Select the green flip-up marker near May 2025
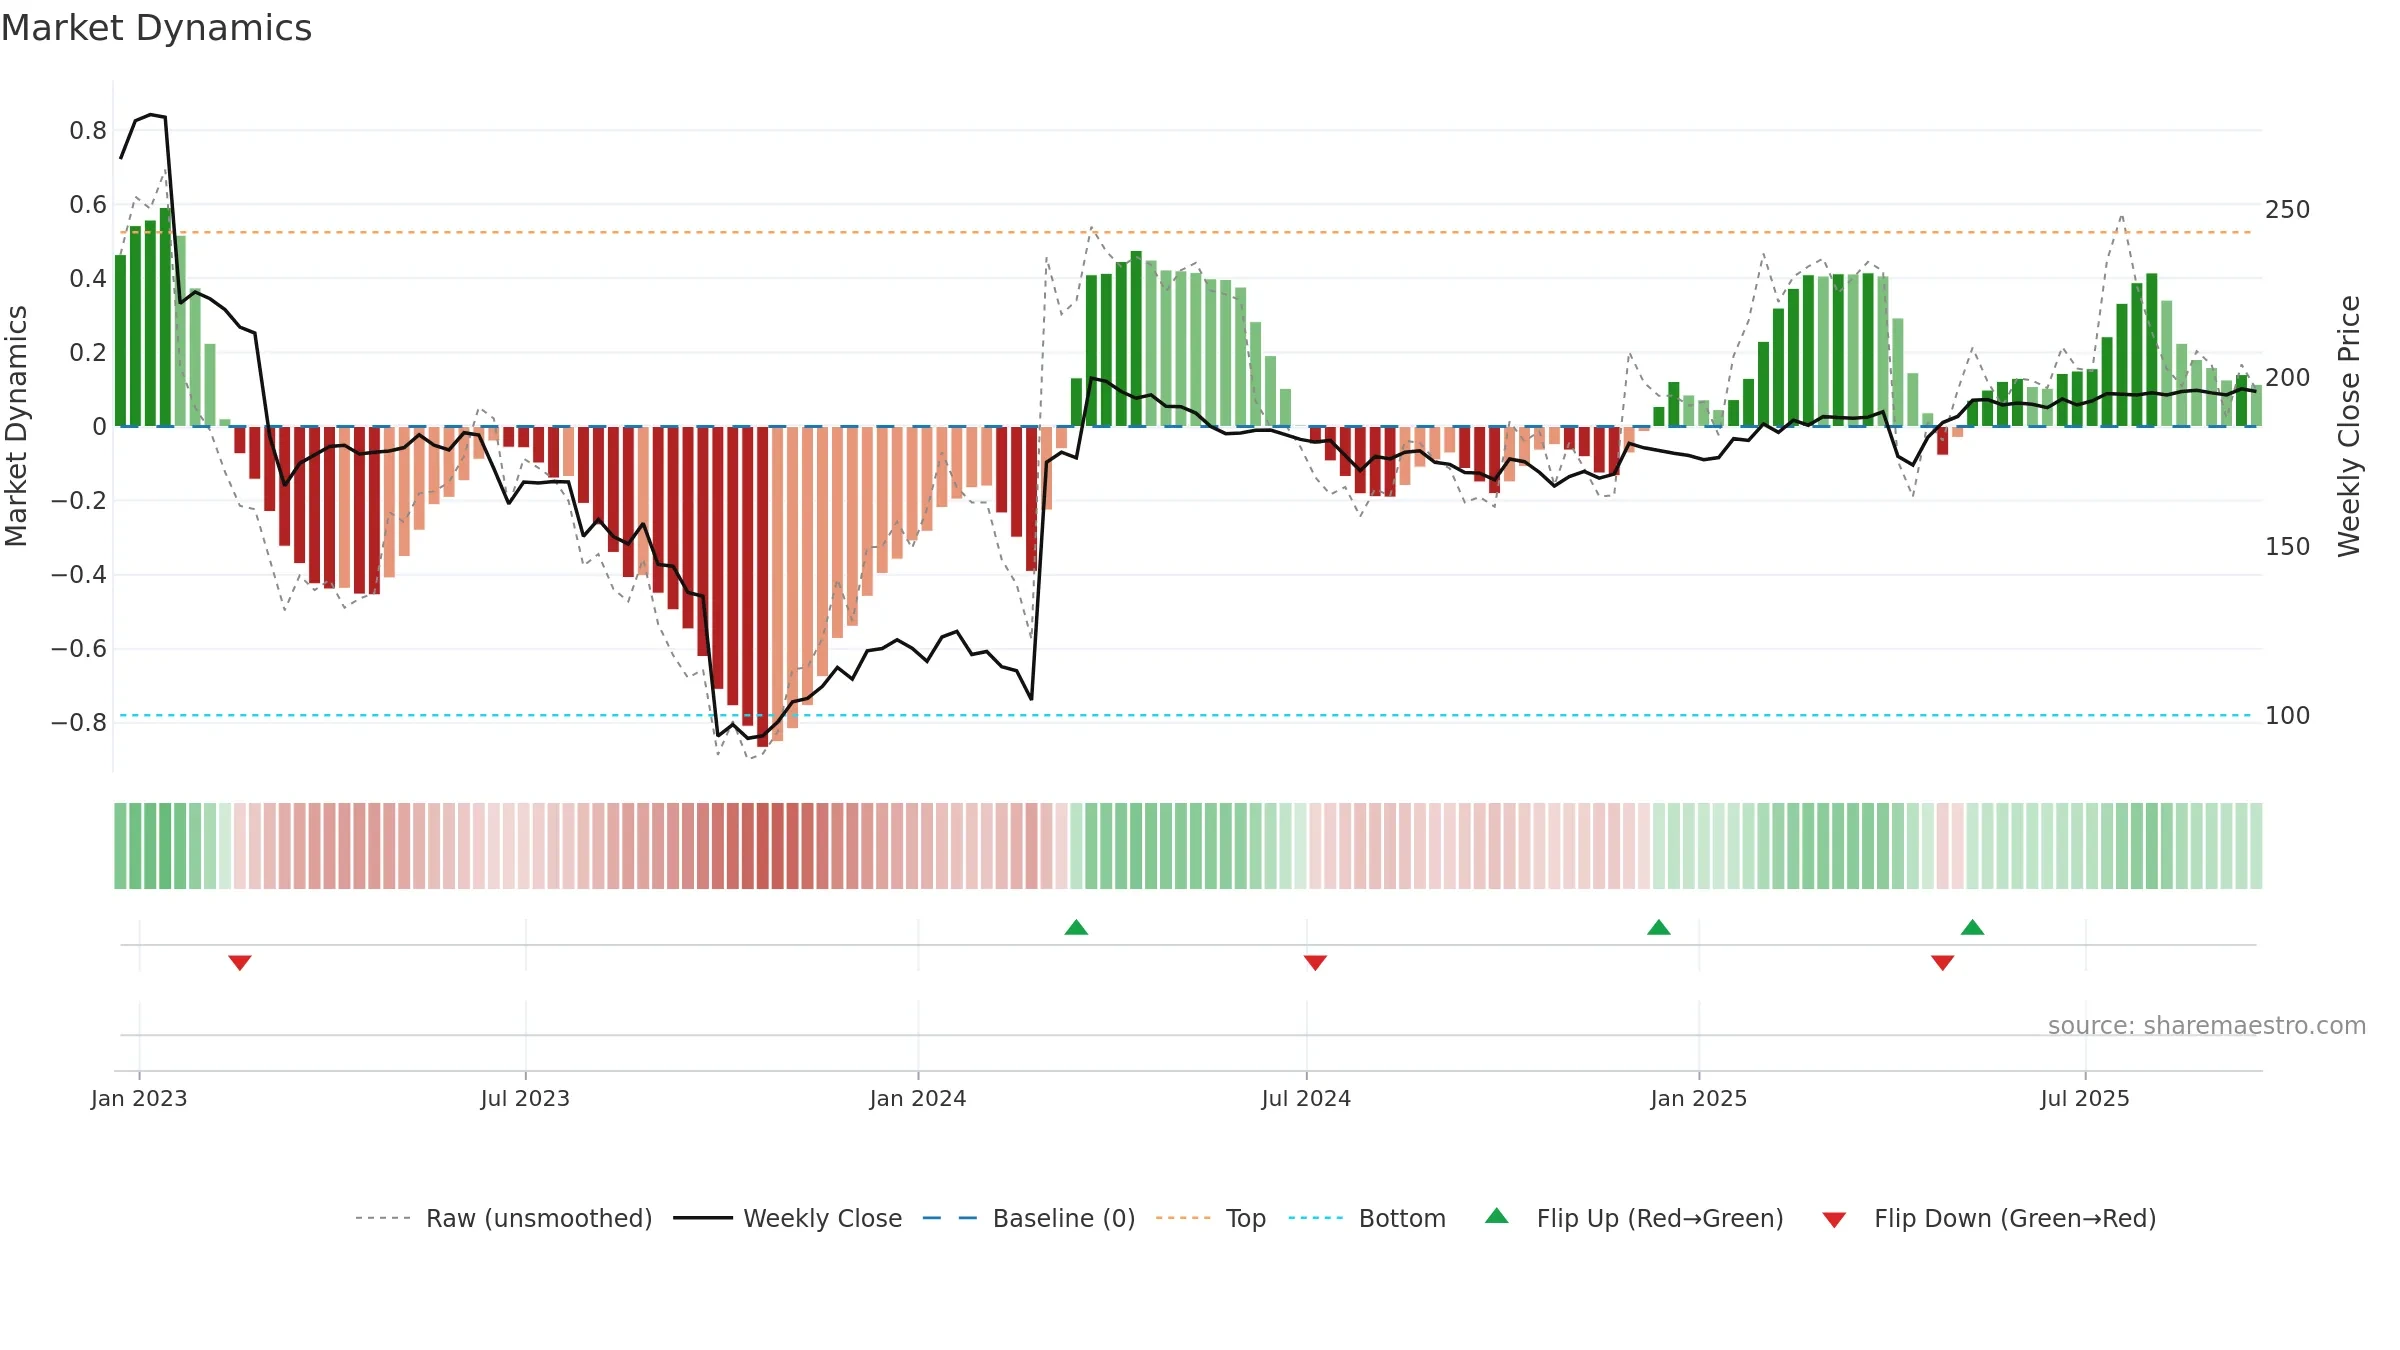 (x=1973, y=927)
